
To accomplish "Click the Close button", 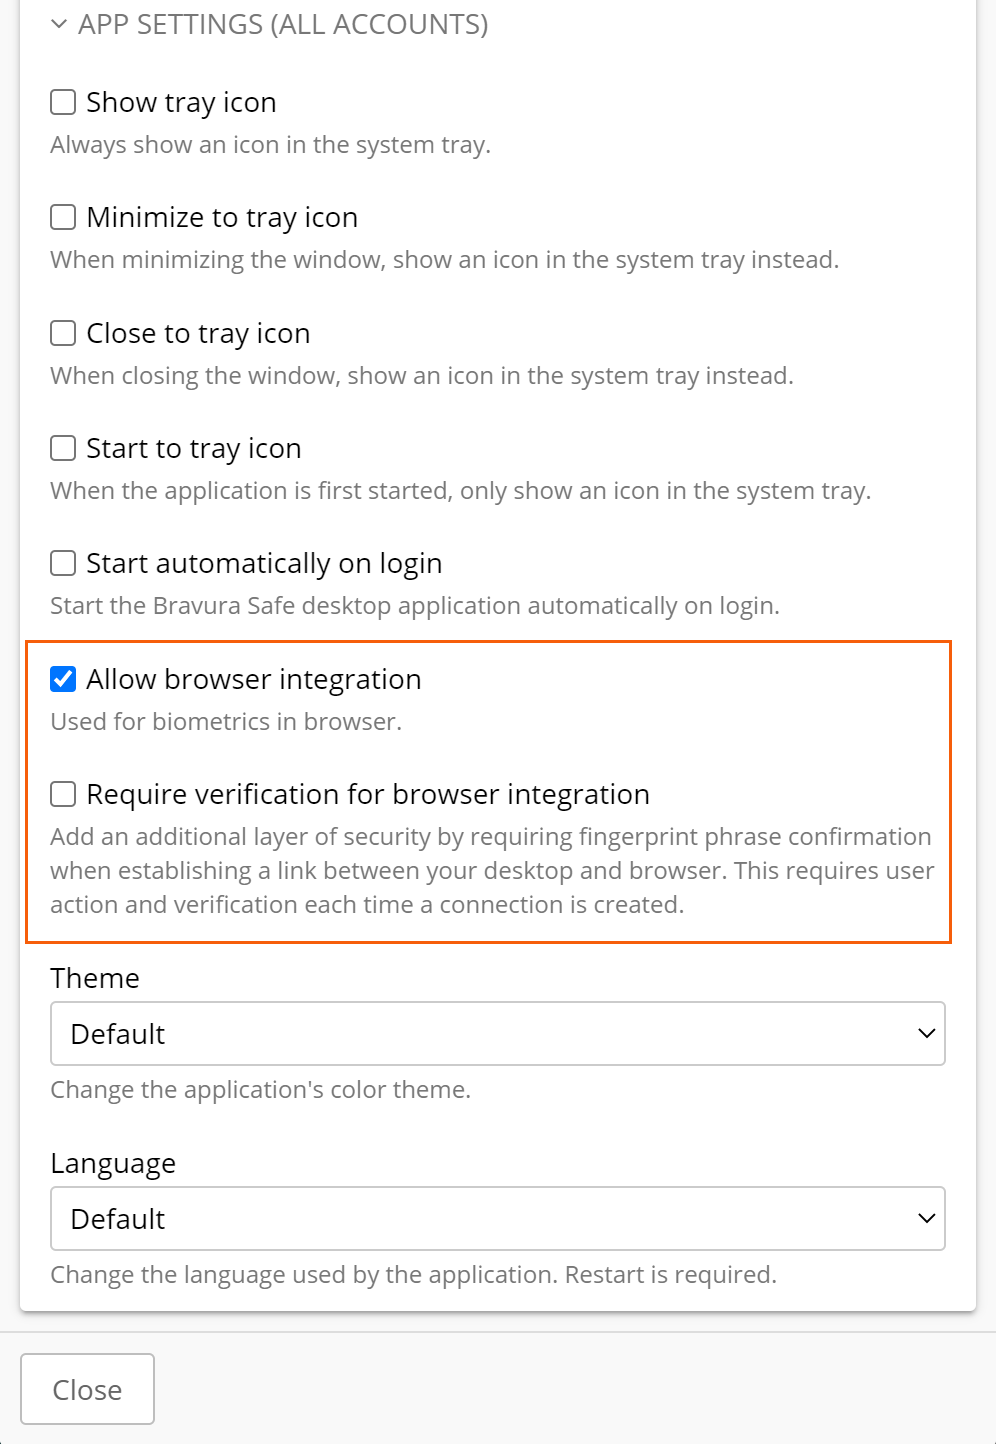I will tap(87, 1389).
